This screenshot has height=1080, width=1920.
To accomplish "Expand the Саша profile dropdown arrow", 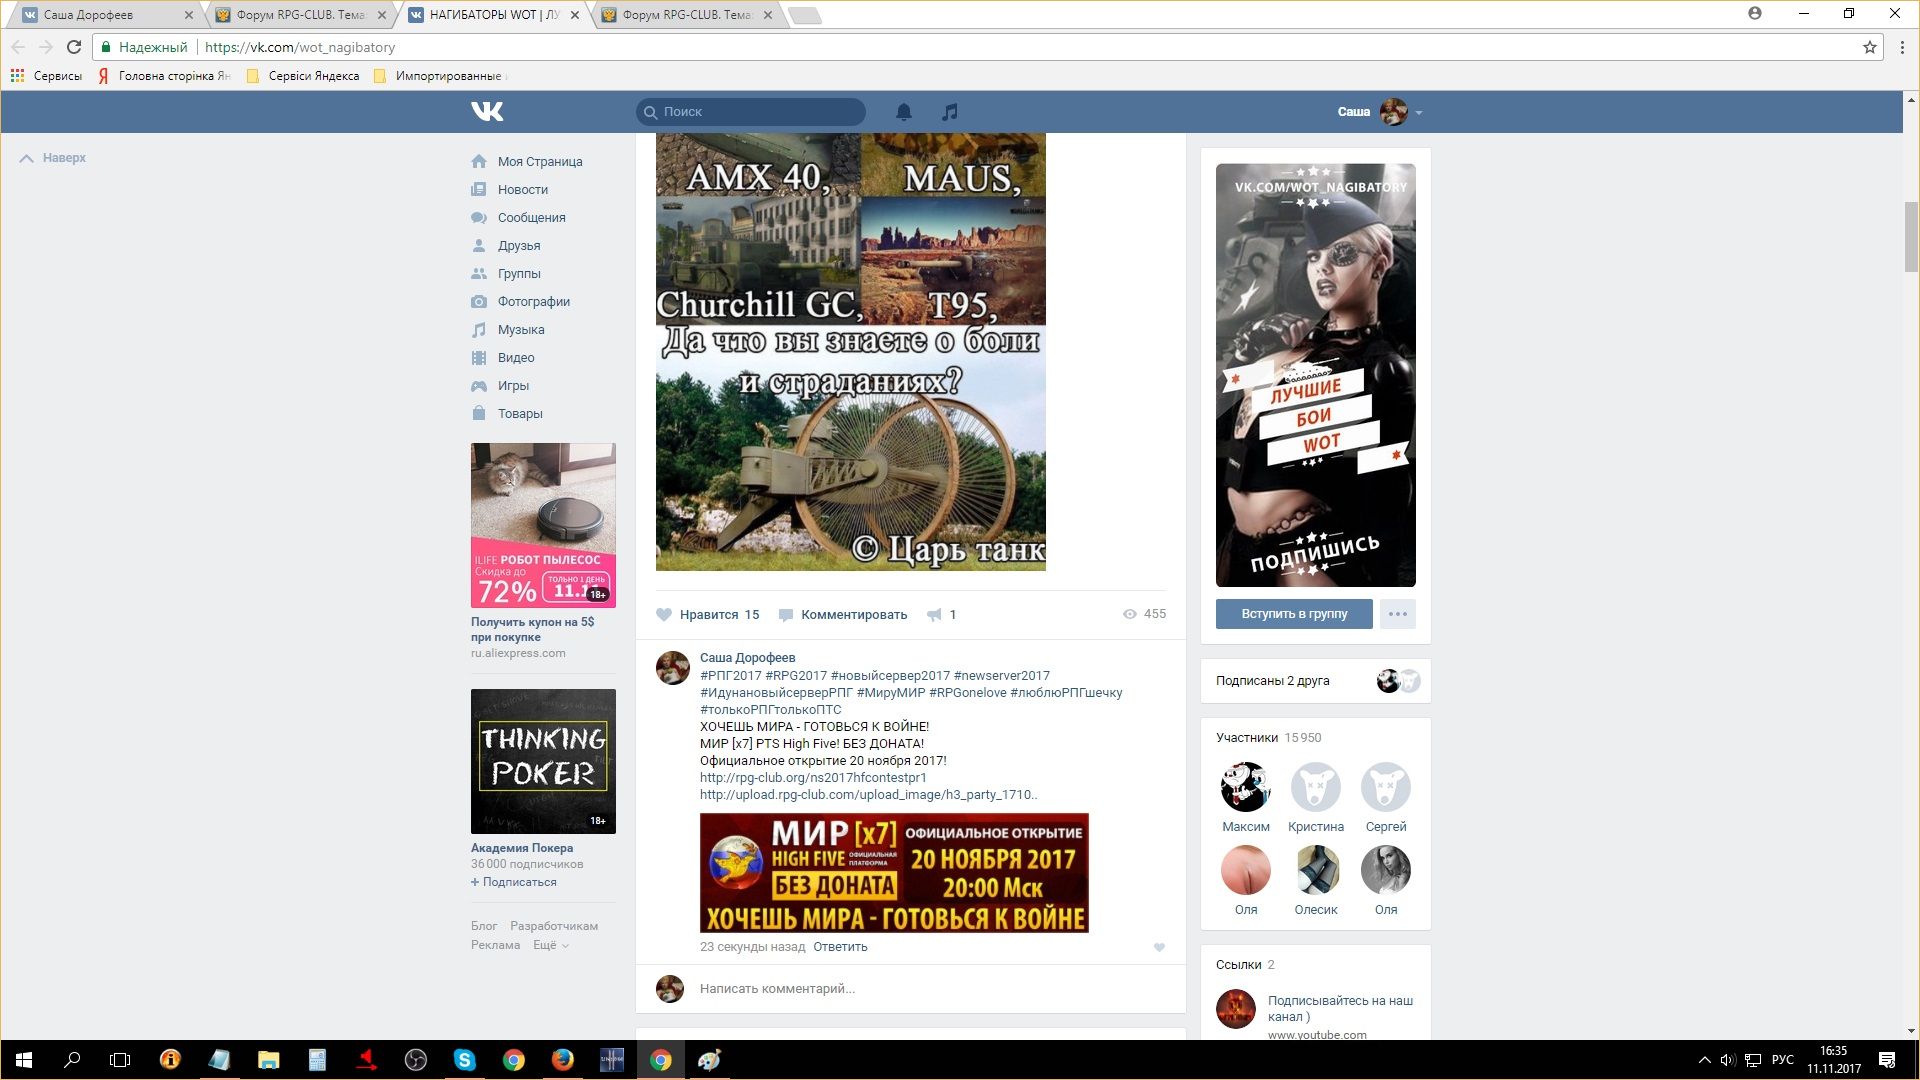I will coord(1419,112).
